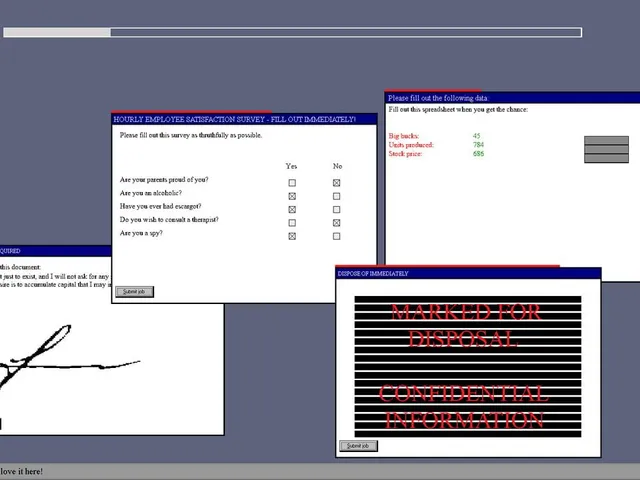This screenshot has width=640, height=480.
Task: Click the 'Big bucks:' label
Action: [x=404, y=136]
